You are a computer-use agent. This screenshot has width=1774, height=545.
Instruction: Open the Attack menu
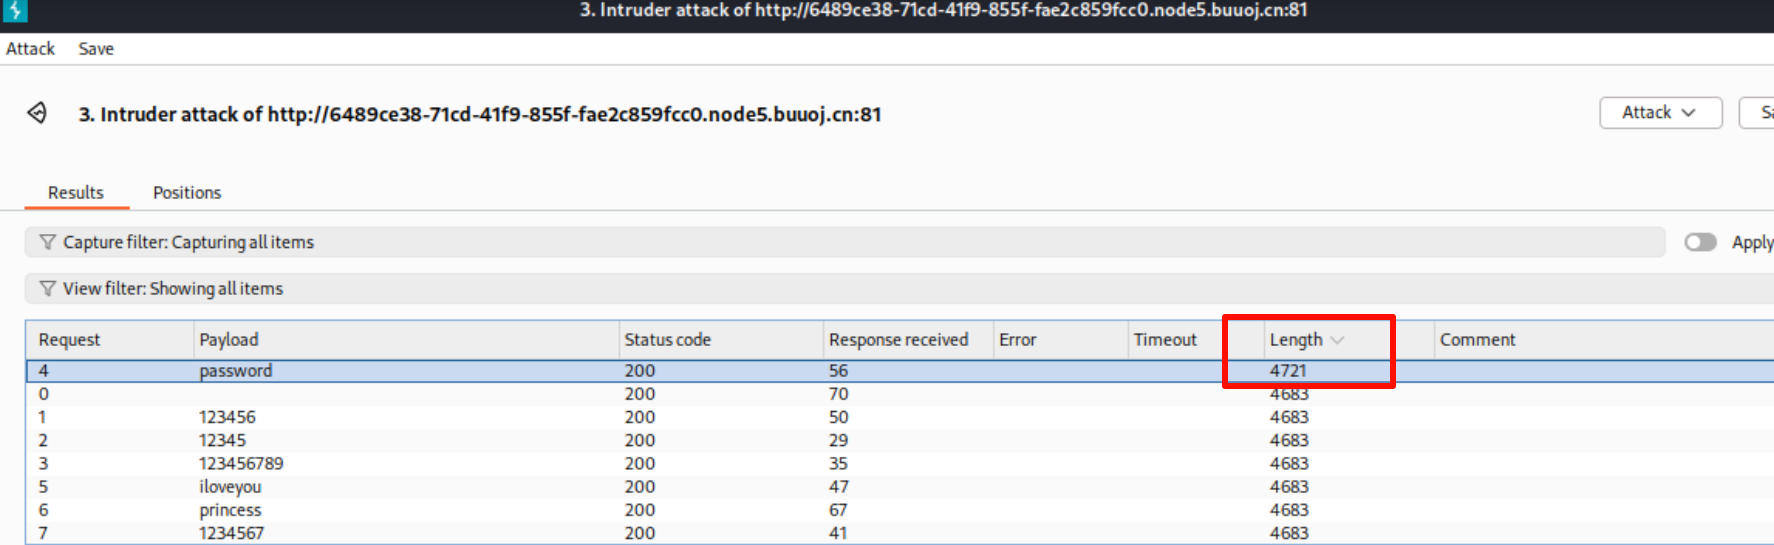[x=30, y=49]
